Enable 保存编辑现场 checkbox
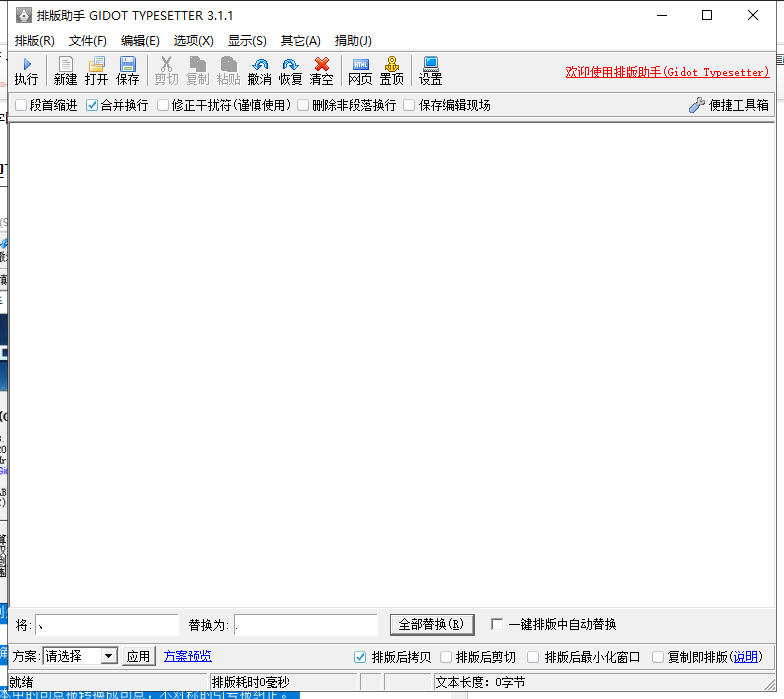The height and width of the screenshot is (699, 784). pyautogui.click(x=409, y=105)
